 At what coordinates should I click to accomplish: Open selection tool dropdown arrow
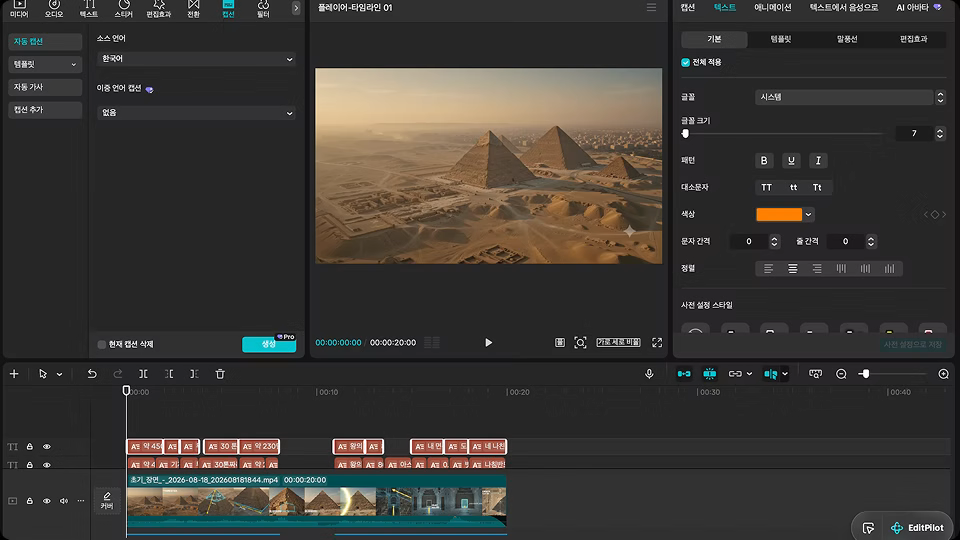click(x=59, y=374)
